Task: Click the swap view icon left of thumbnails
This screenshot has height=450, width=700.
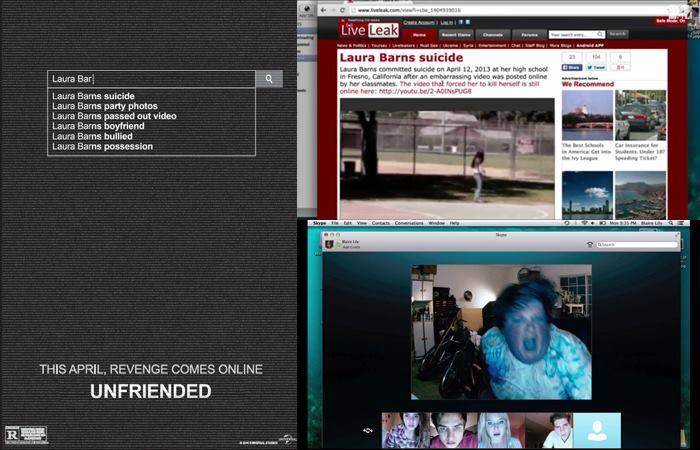Action: (x=368, y=431)
